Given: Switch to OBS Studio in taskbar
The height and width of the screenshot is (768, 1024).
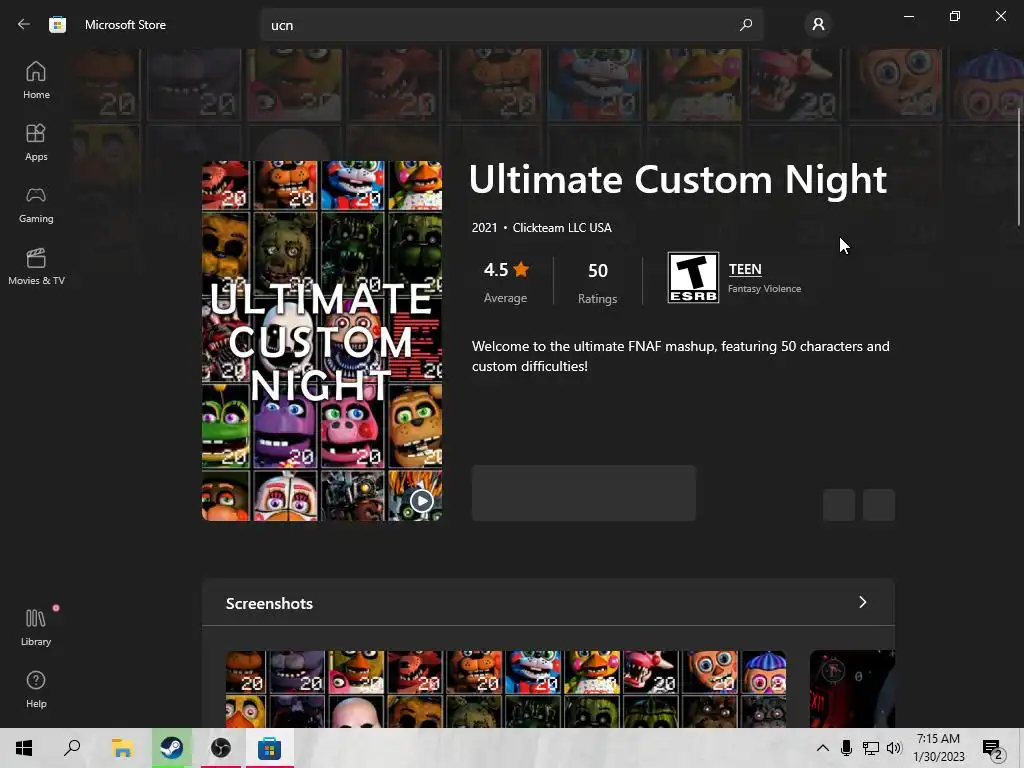Looking at the screenshot, I should coord(221,748).
